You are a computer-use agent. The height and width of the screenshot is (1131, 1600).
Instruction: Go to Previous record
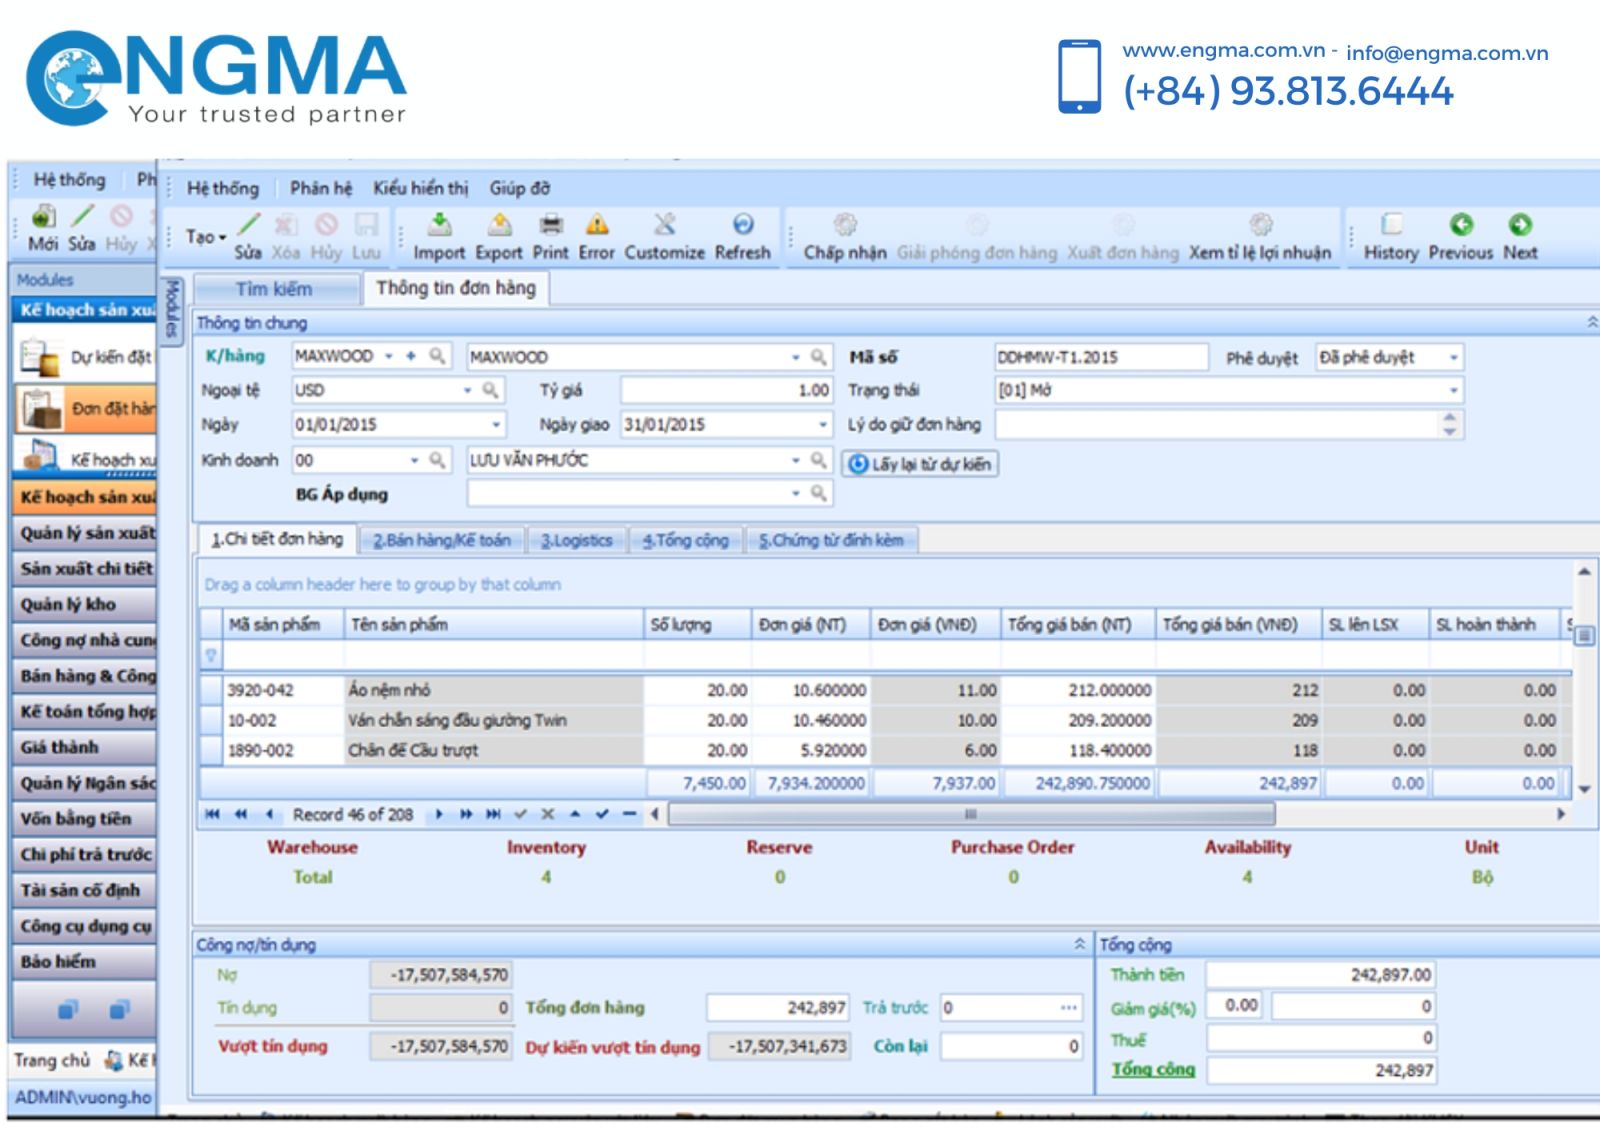point(1461,224)
